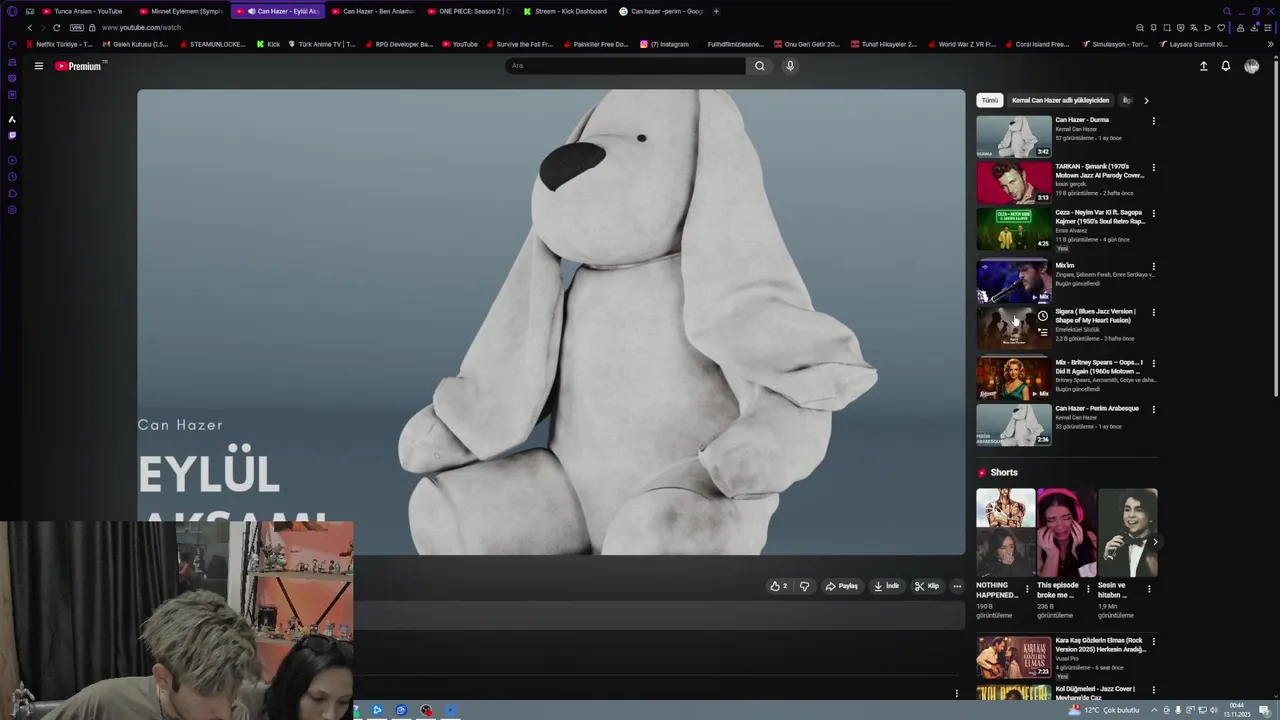Open options for Mix - Britney Spears

pyautogui.click(x=1153, y=363)
